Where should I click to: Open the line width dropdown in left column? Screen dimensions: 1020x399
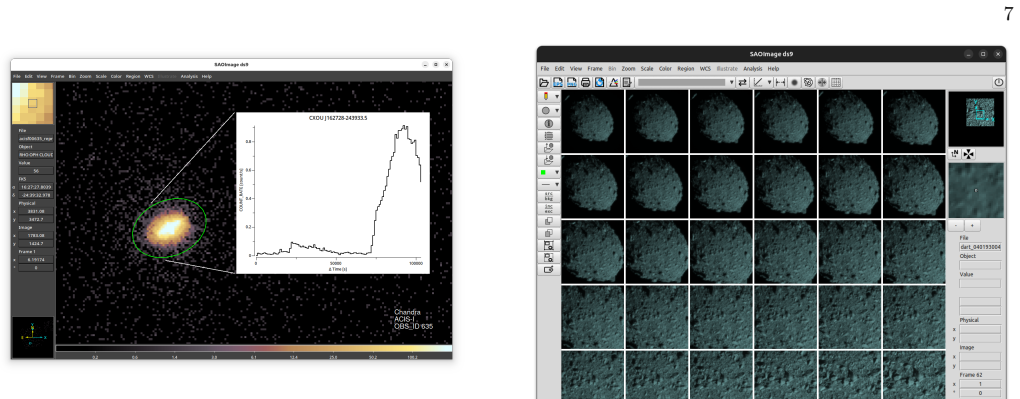point(557,184)
